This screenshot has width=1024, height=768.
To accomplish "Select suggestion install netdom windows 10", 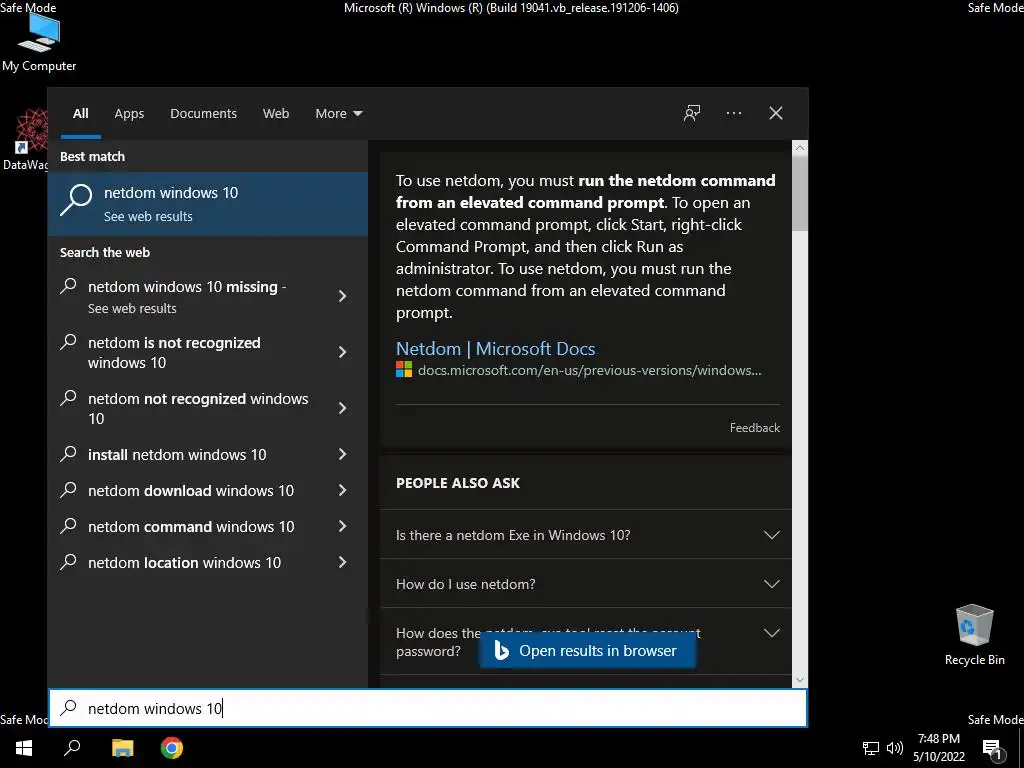I will pos(187,455).
